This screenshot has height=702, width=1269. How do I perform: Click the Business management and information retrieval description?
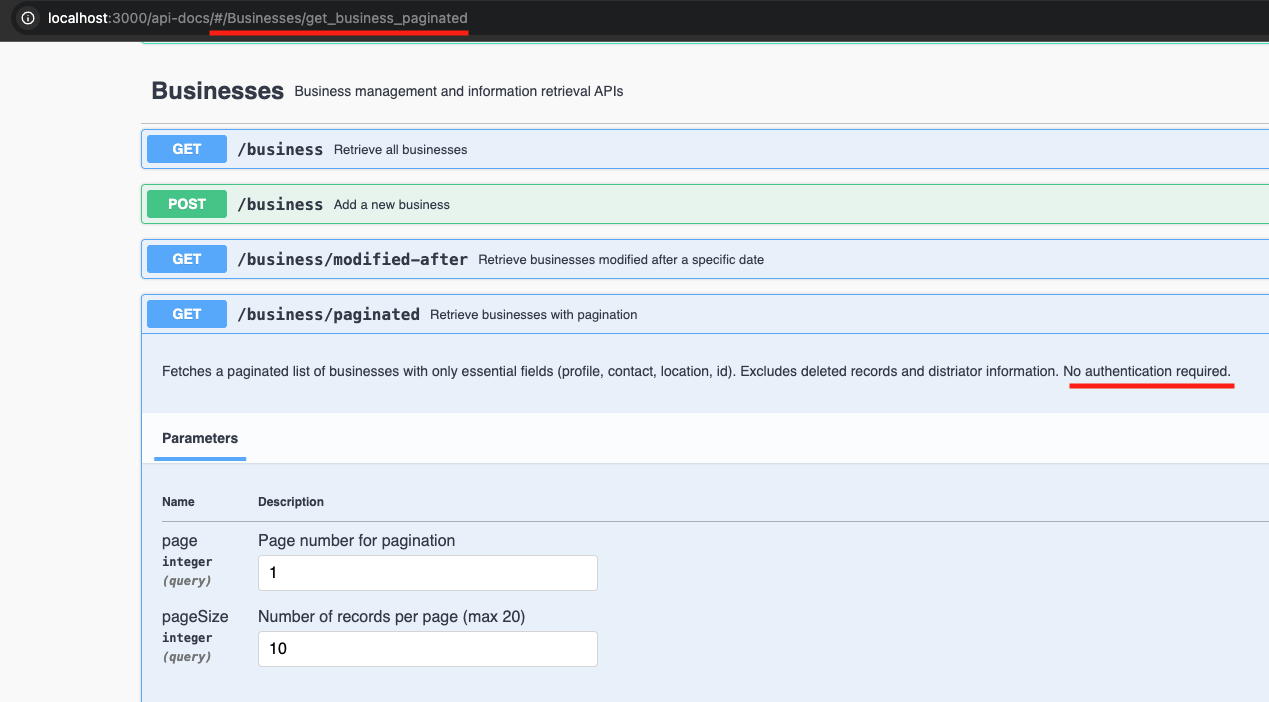(x=458, y=91)
